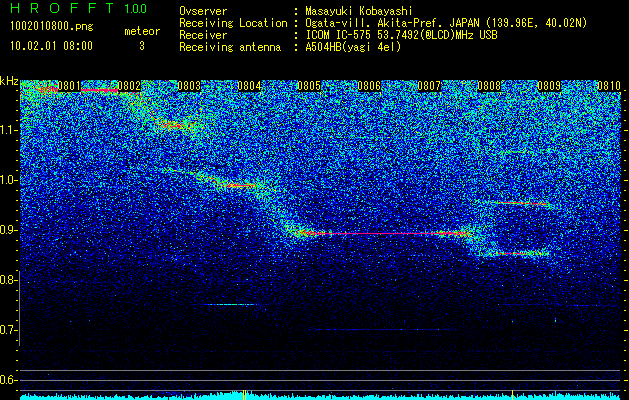Click the 1.1 frequency axis label

[9, 130]
